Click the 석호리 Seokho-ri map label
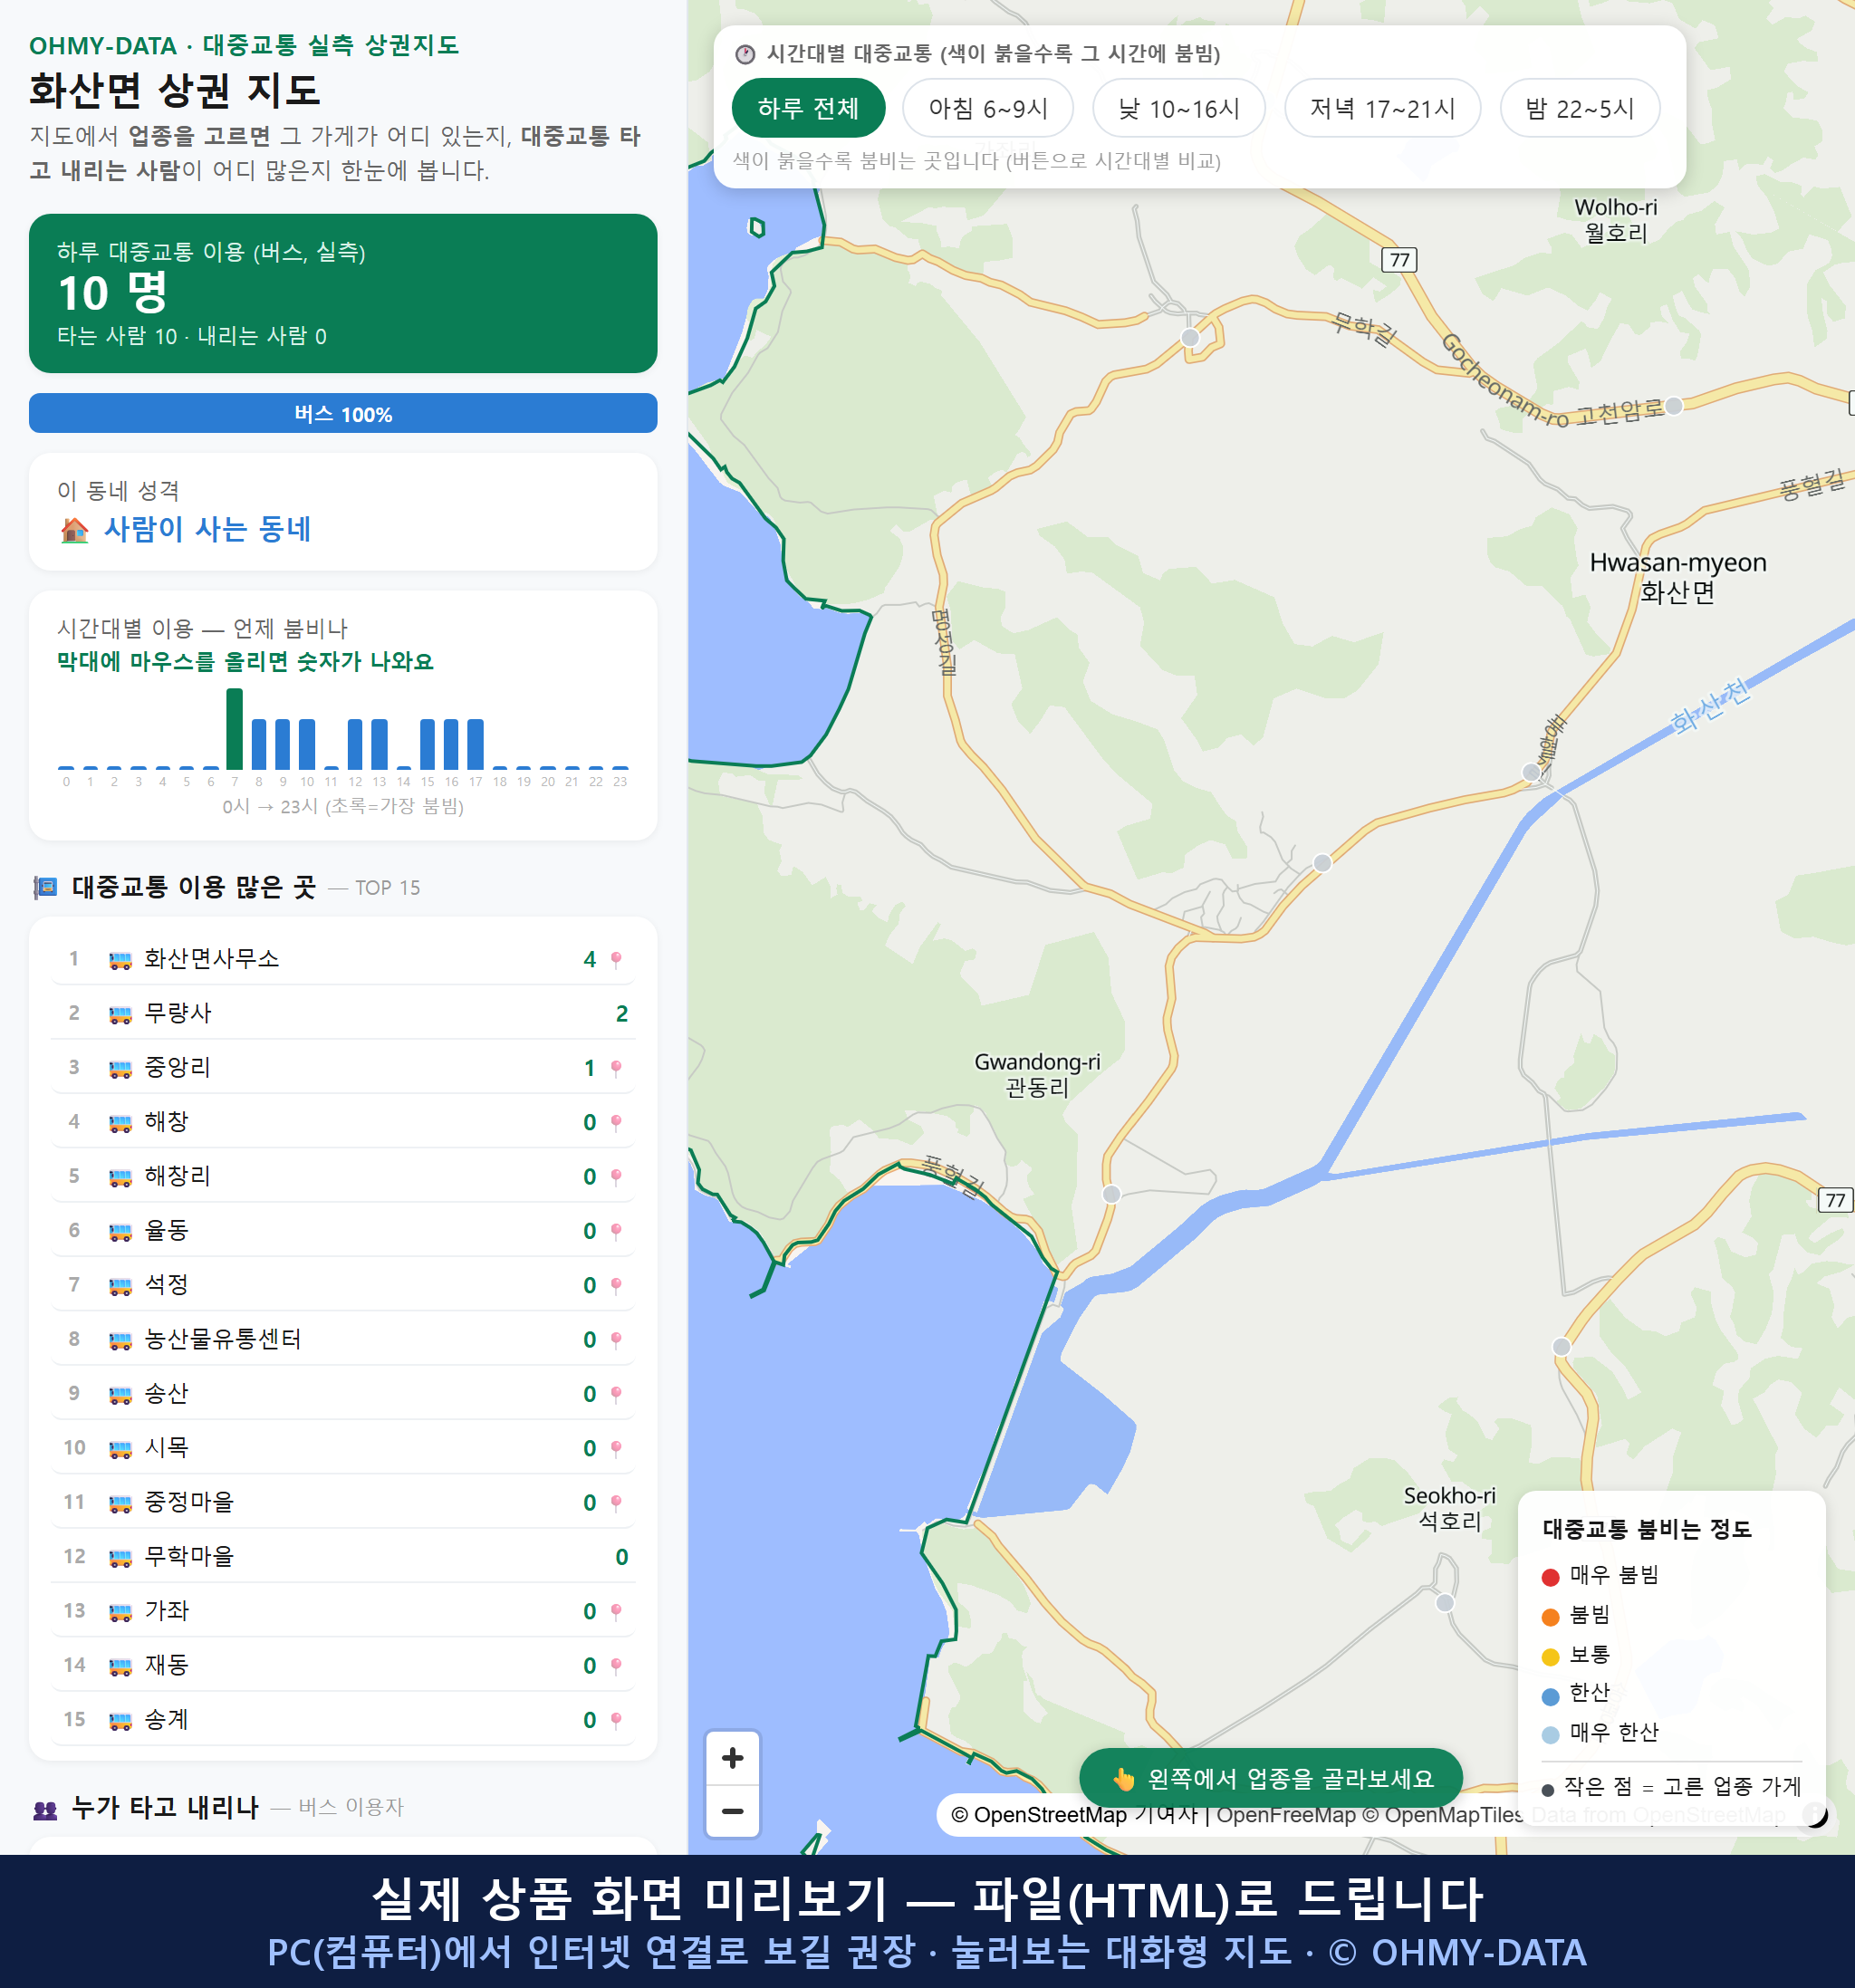Viewport: 1855px width, 1988px height. point(1449,1508)
